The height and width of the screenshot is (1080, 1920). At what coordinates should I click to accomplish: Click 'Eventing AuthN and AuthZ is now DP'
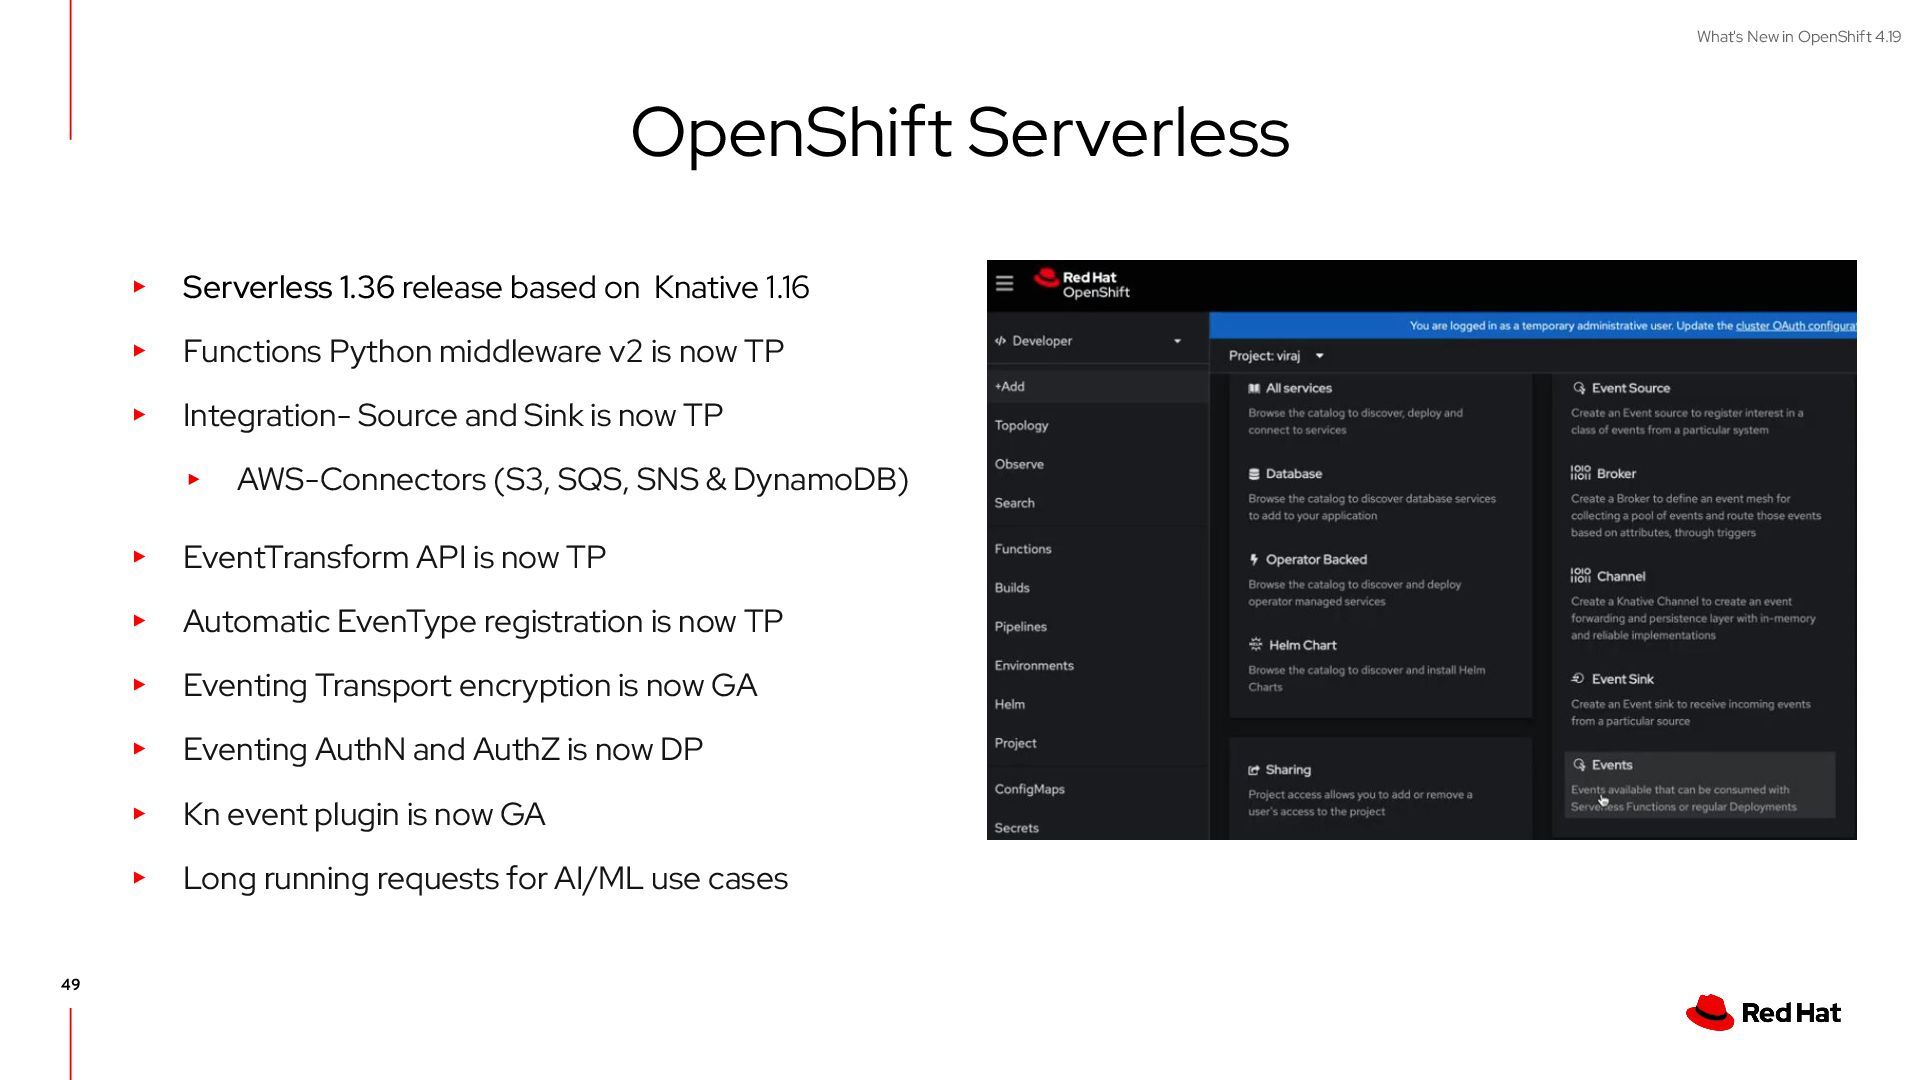point(443,750)
